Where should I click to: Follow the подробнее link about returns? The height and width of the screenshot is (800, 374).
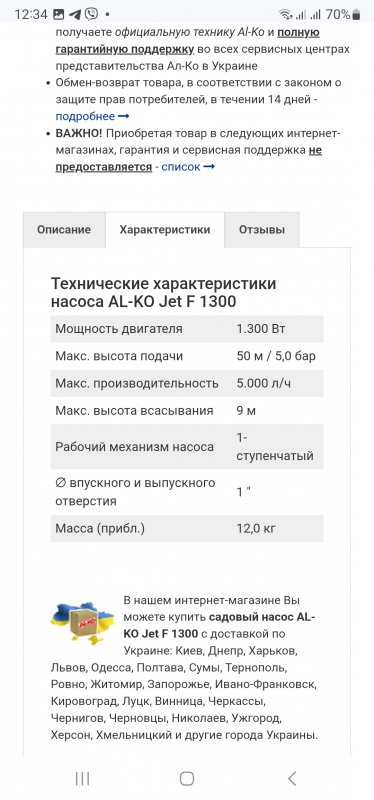pyautogui.click(x=85, y=116)
